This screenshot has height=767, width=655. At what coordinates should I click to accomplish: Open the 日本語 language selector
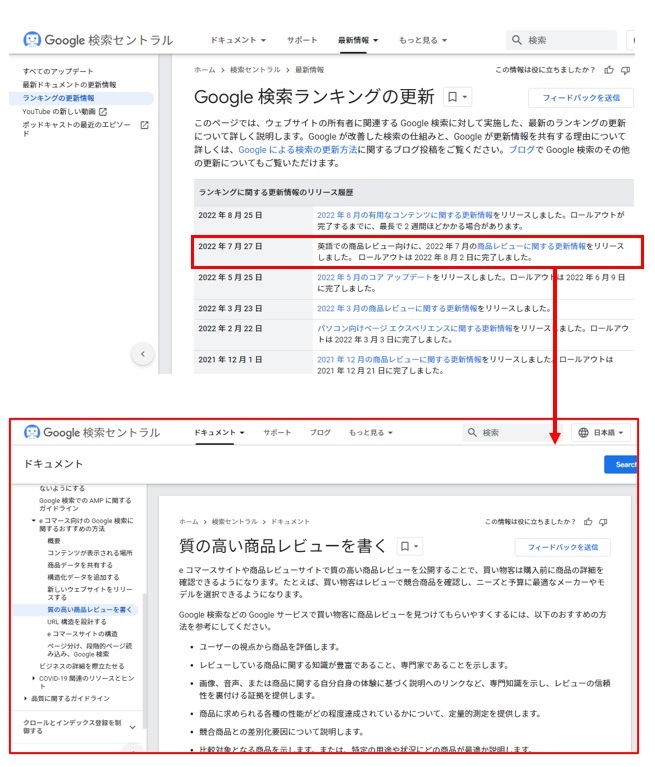pyautogui.click(x=601, y=432)
